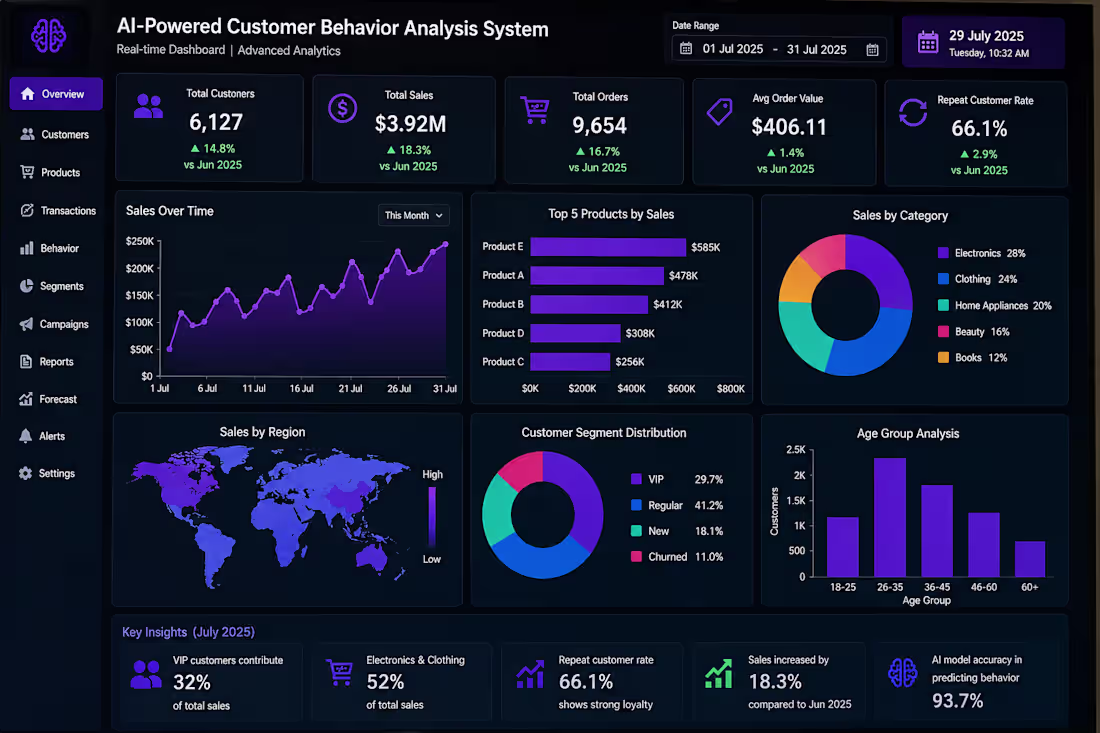Click the Electronics legend color swatch
Image resolution: width=1100 pixels, height=733 pixels.
[x=943, y=253]
